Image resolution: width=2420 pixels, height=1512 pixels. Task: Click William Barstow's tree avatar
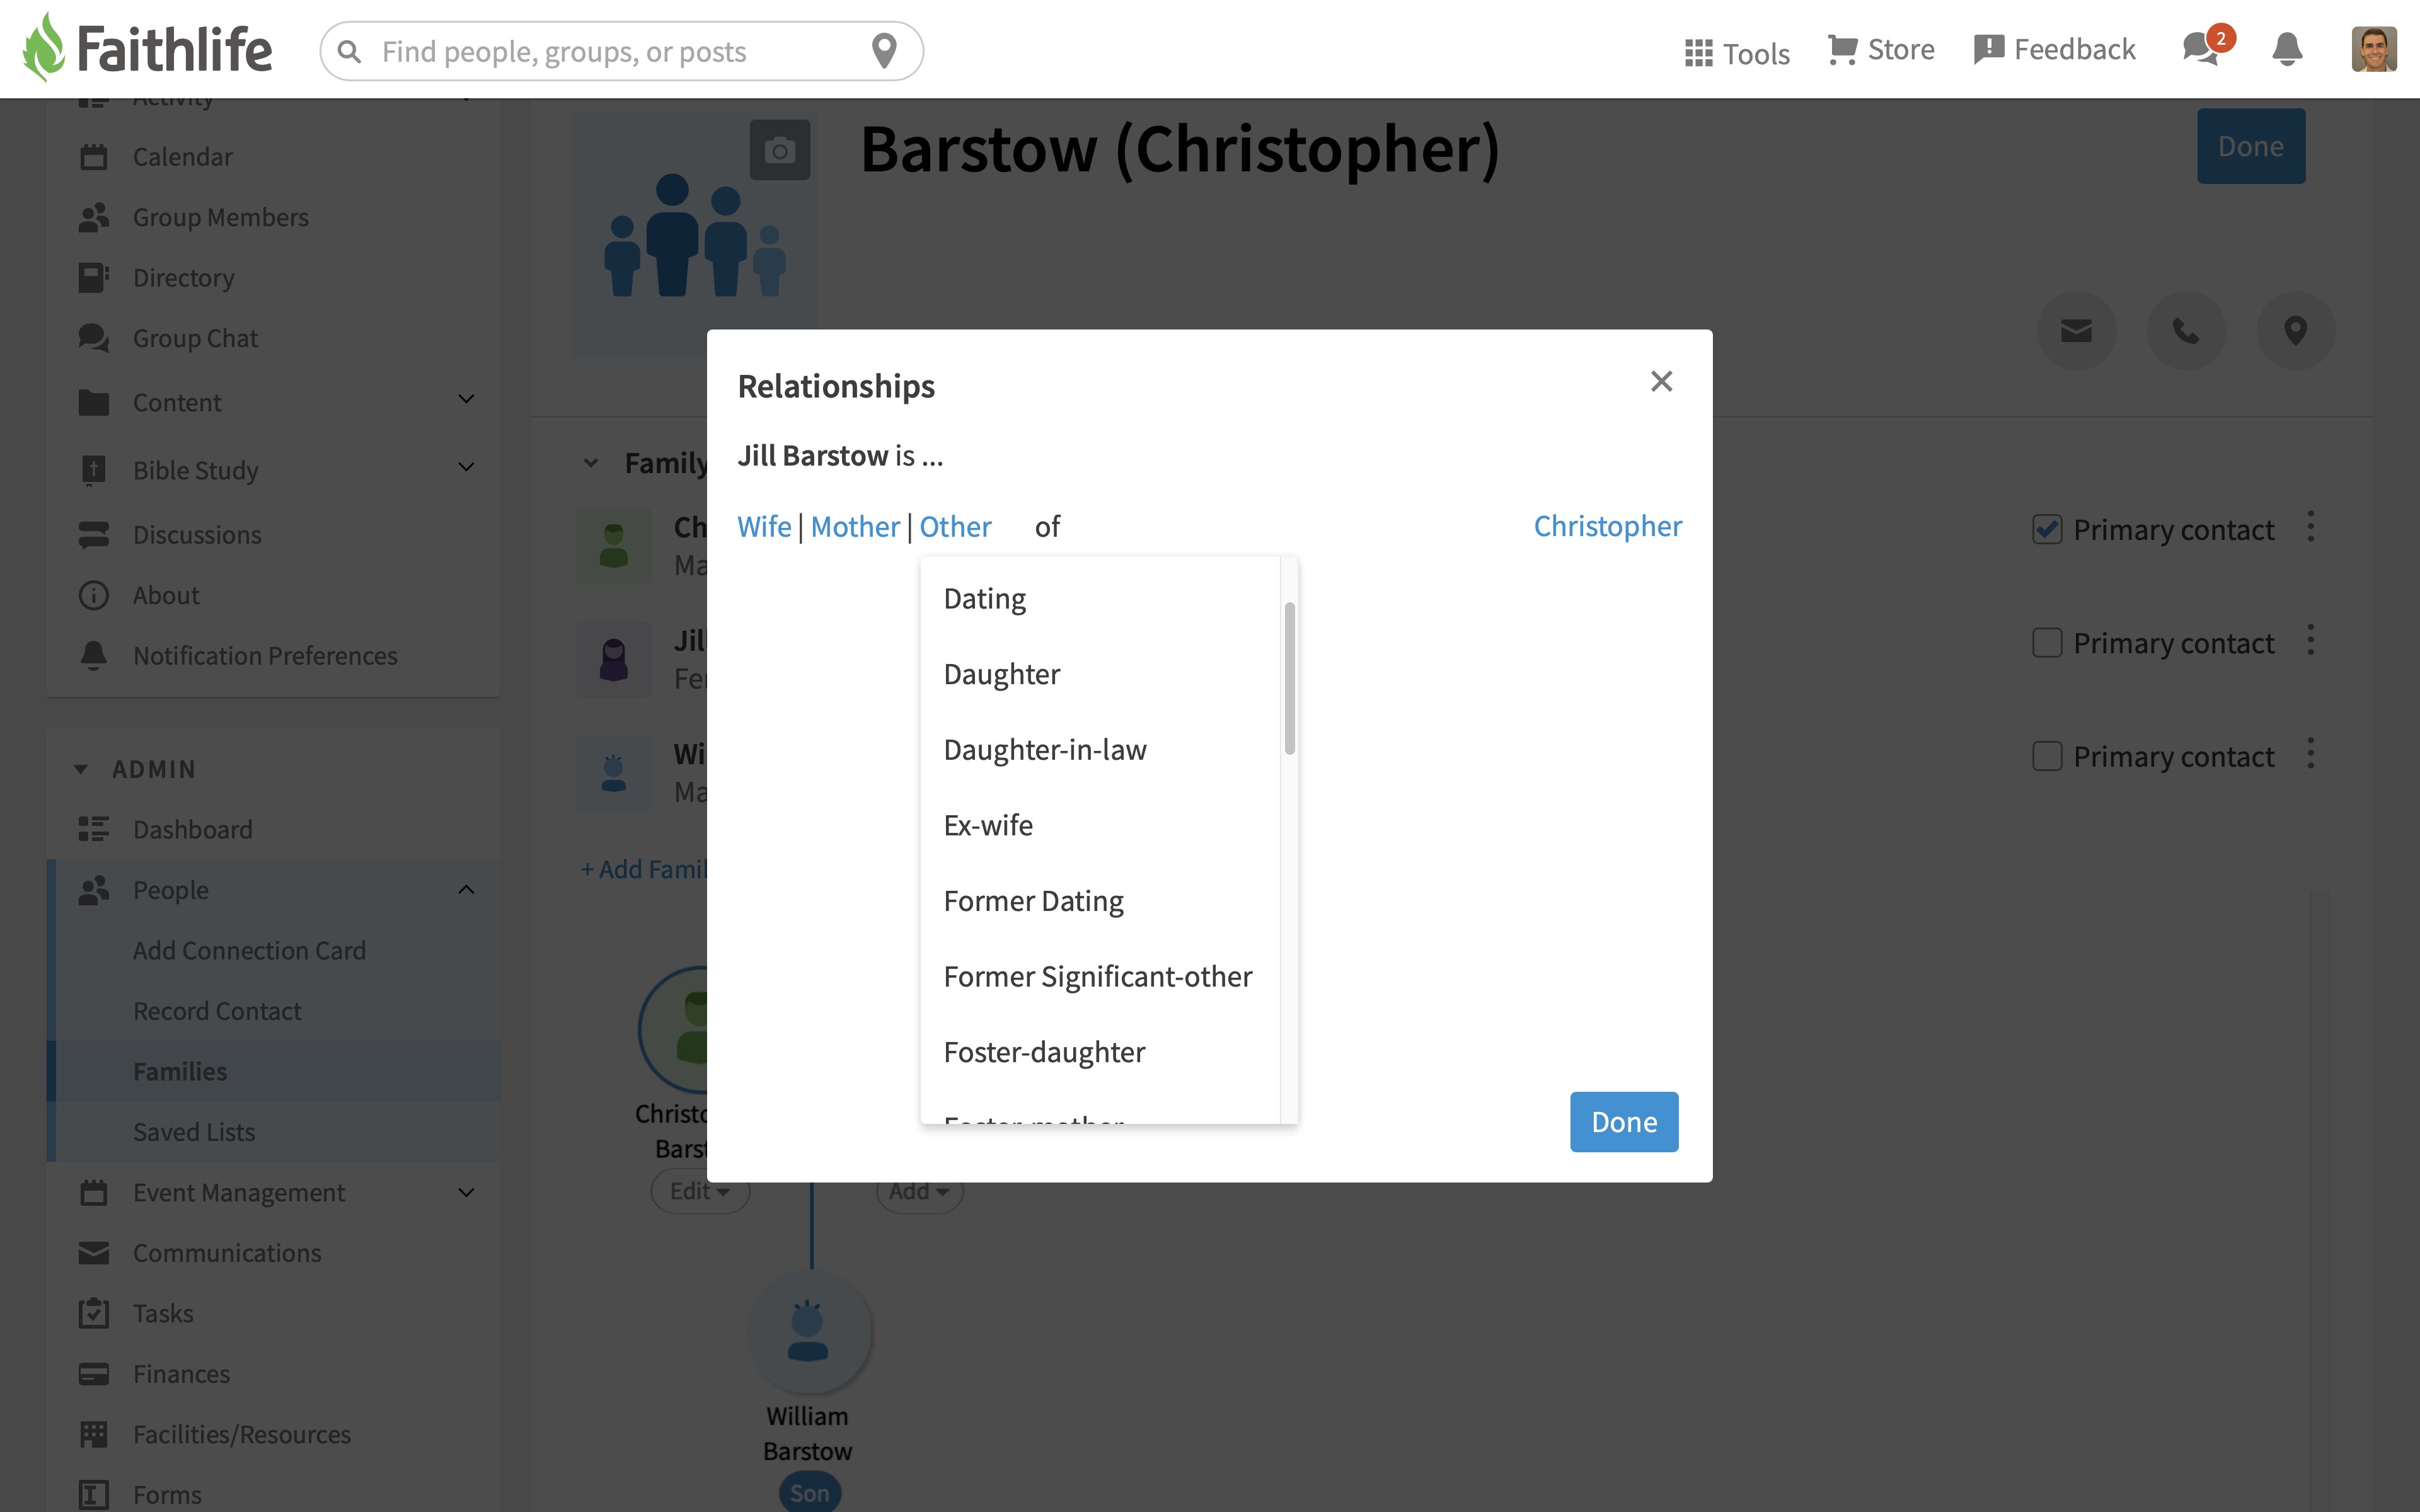point(808,1332)
